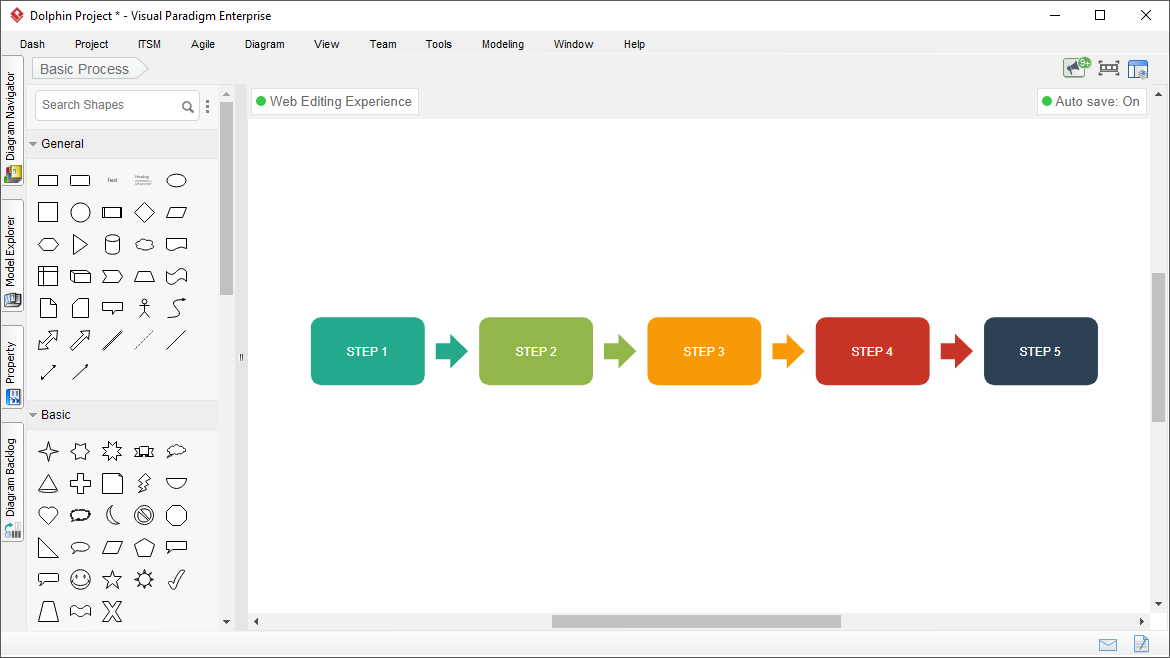Open the Team menu

coord(384,44)
